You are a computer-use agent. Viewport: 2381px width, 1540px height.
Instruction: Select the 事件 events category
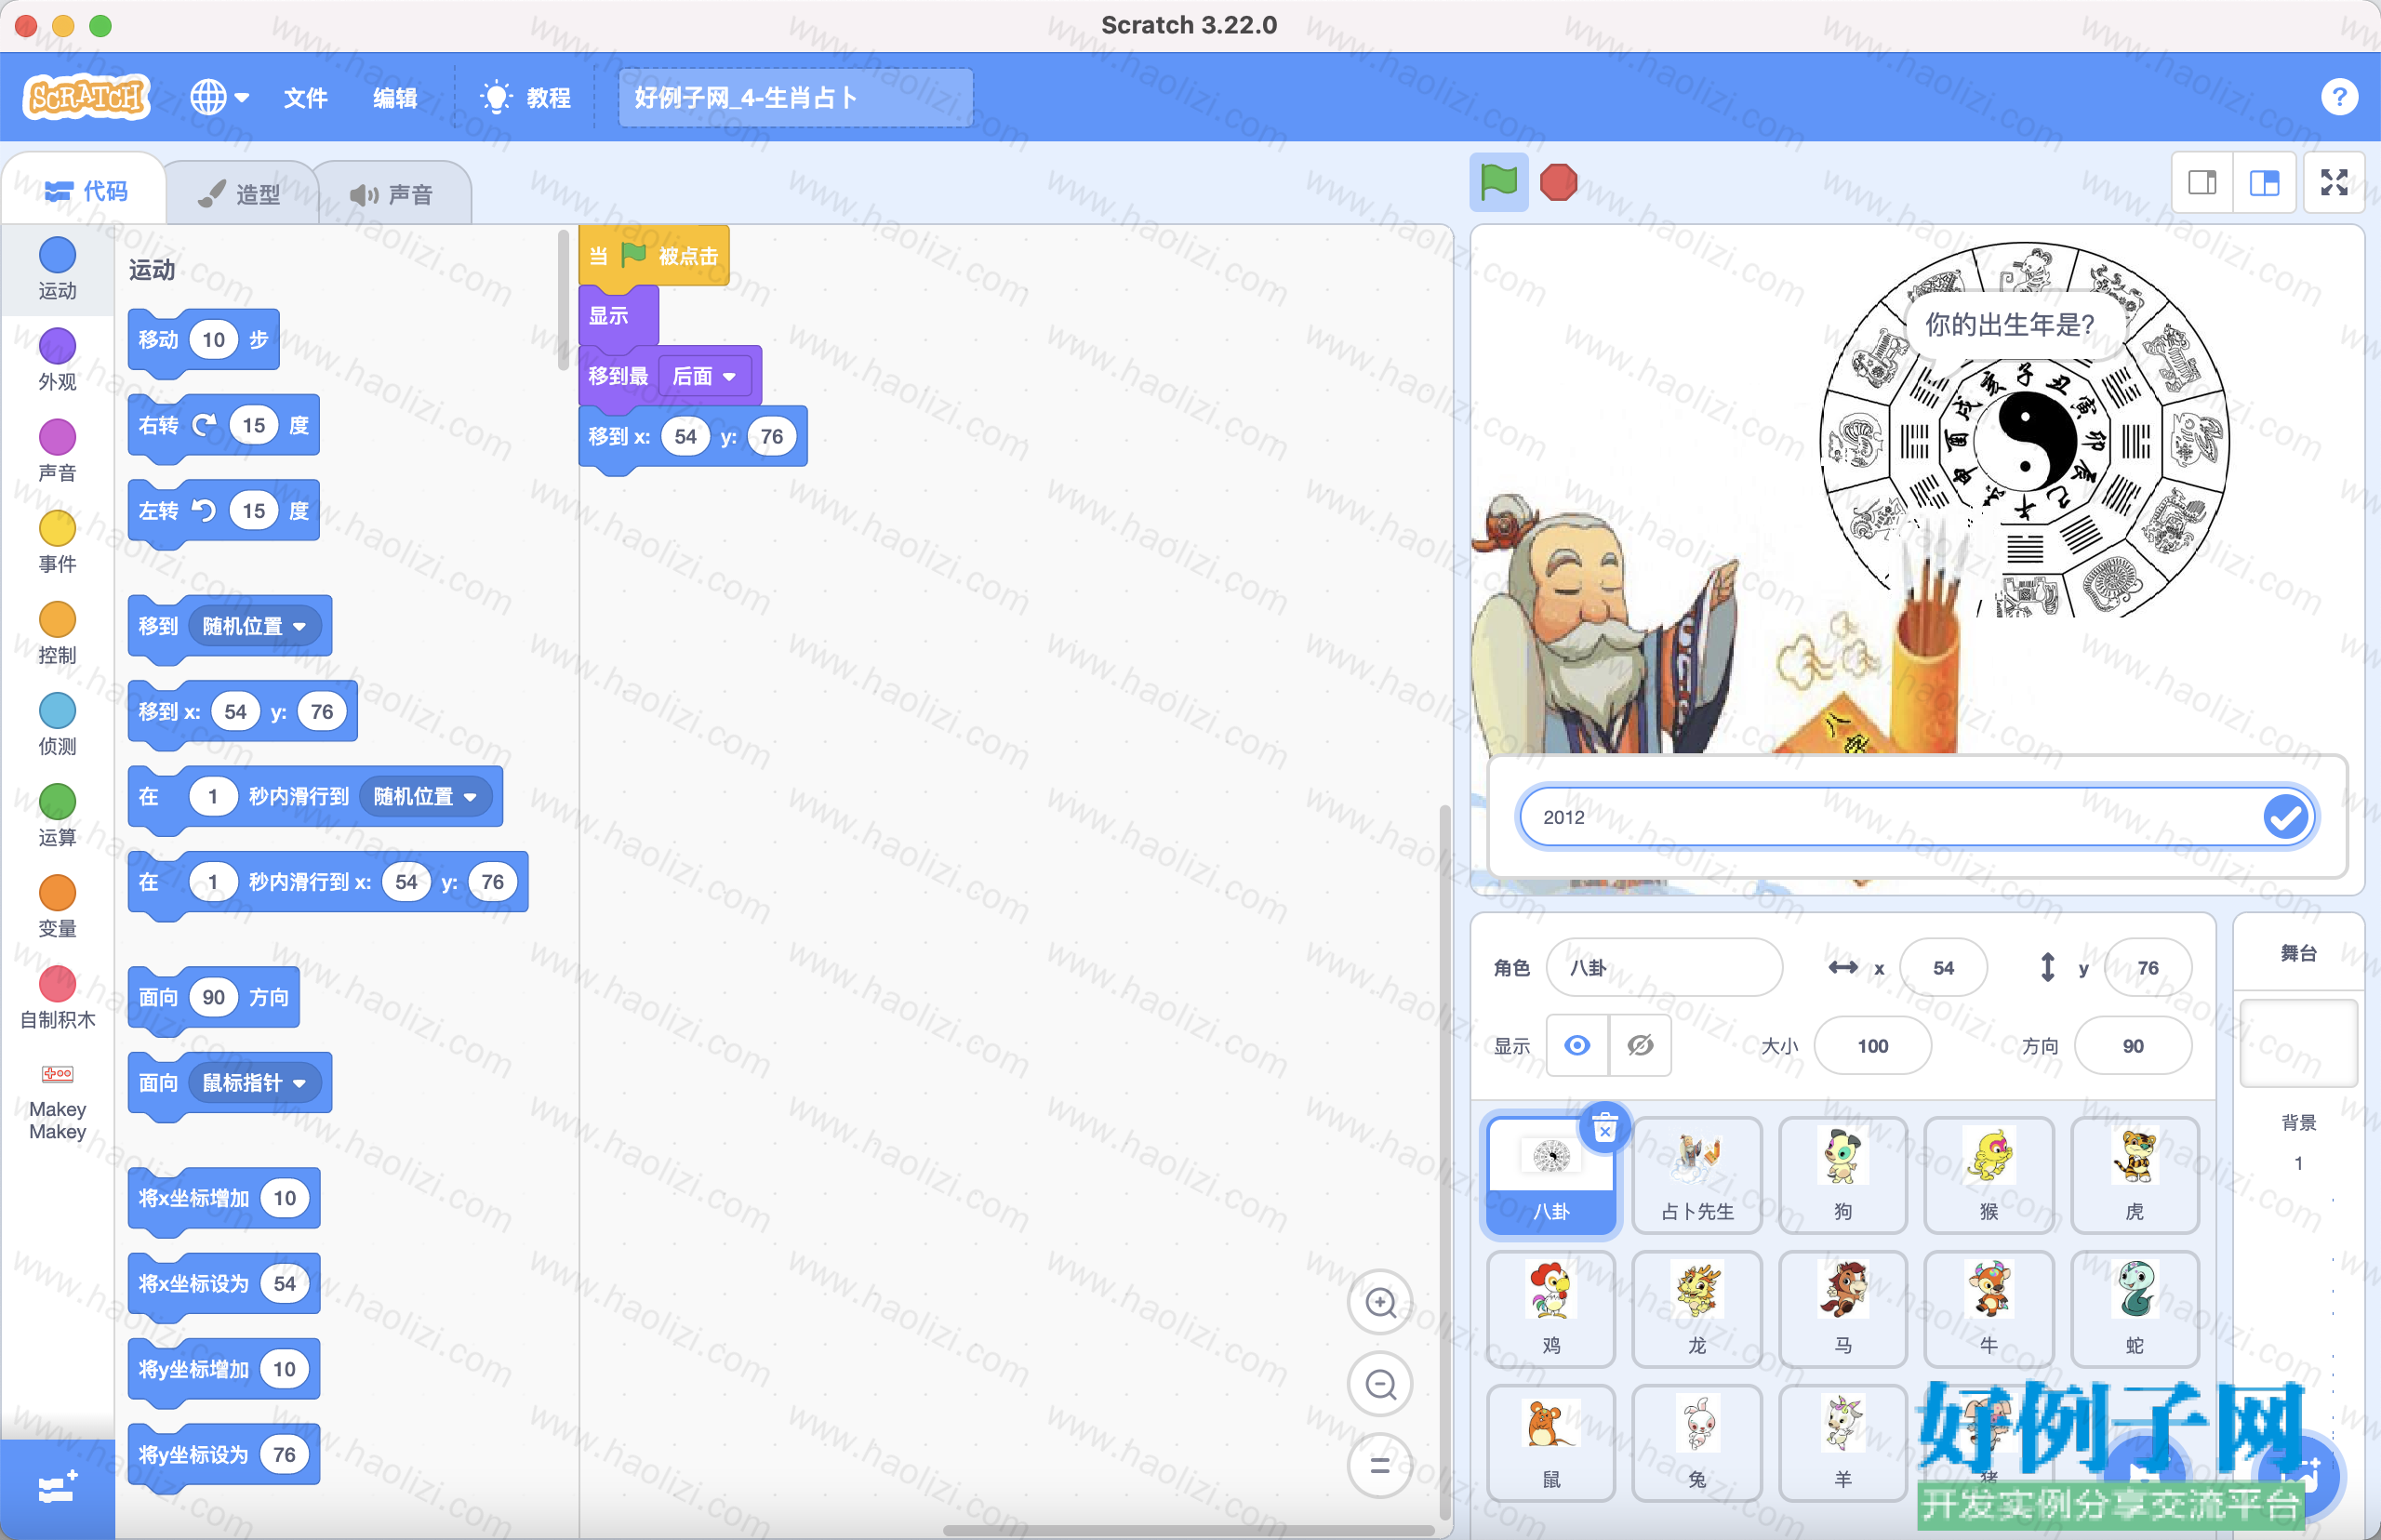57,541
